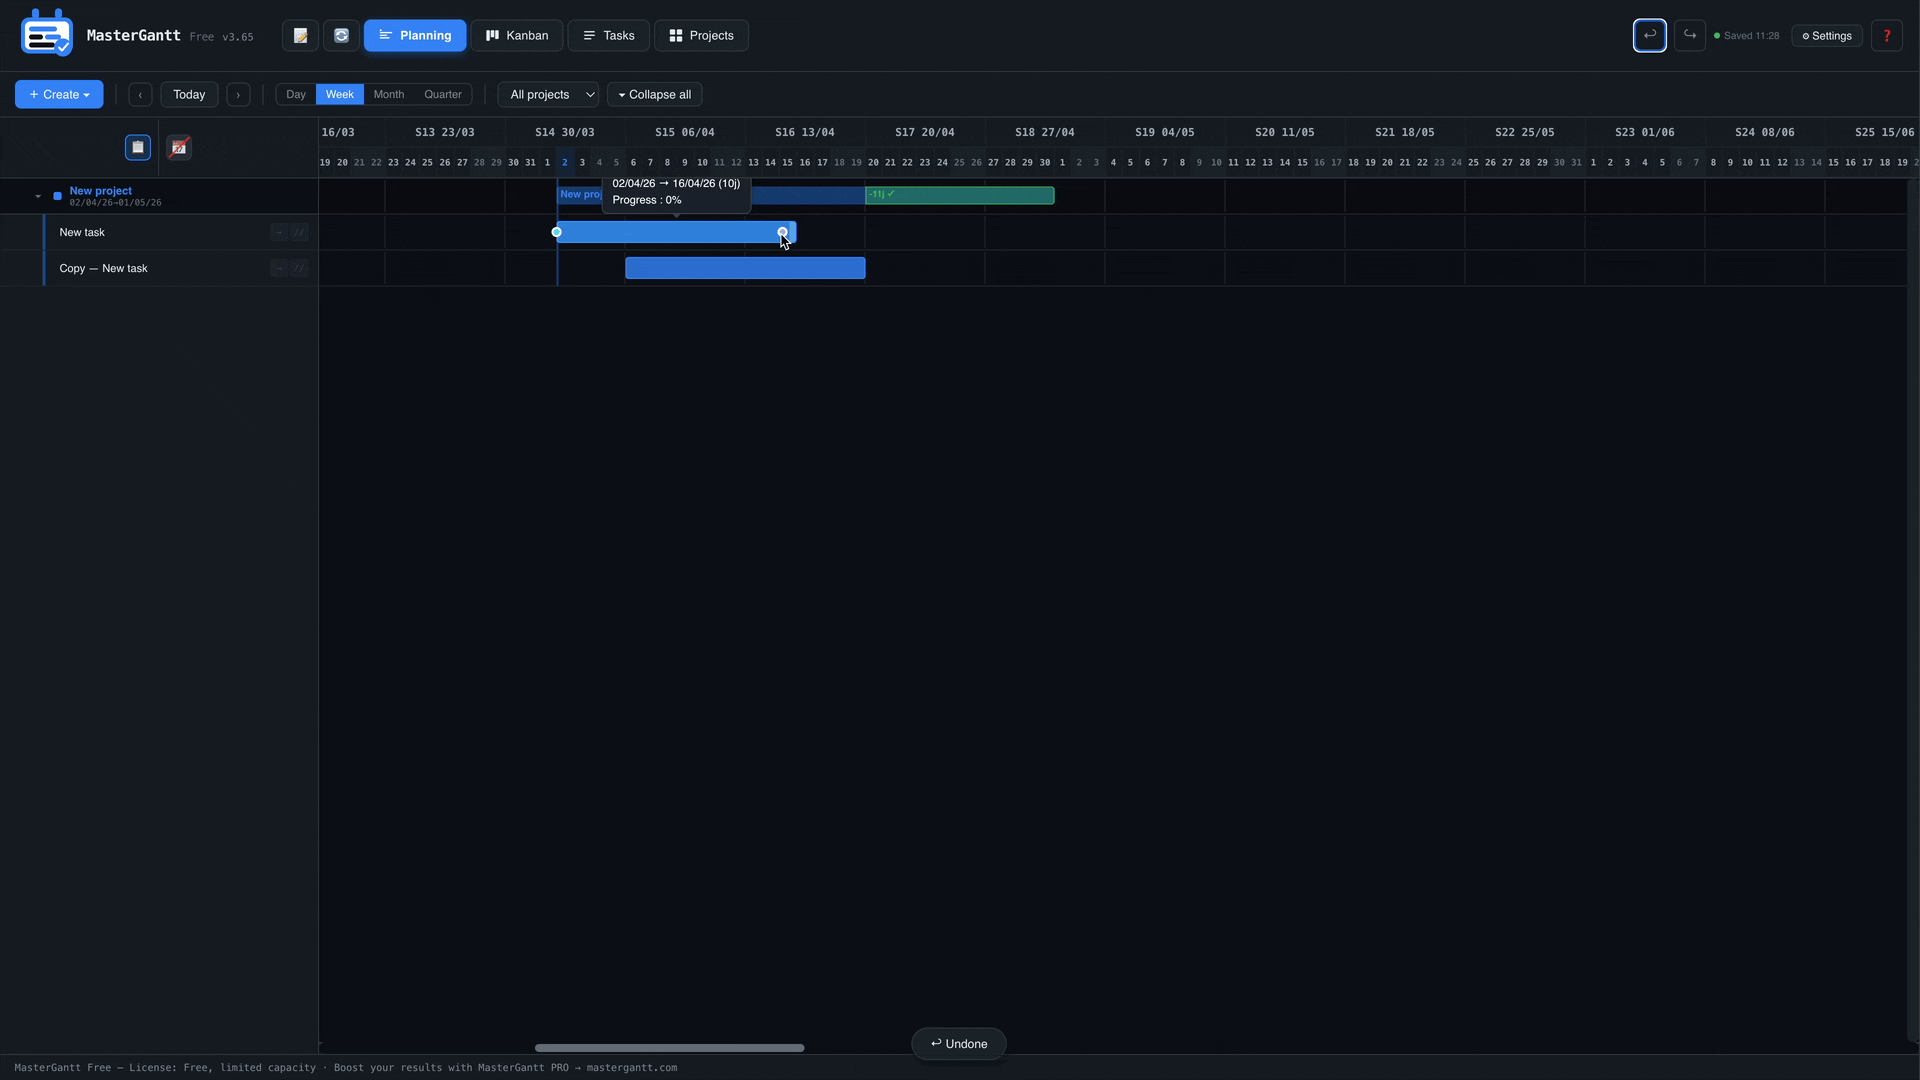Click the blue New project color square
This screenshot has height=1080, width=1920.
[x=57, y=196]
